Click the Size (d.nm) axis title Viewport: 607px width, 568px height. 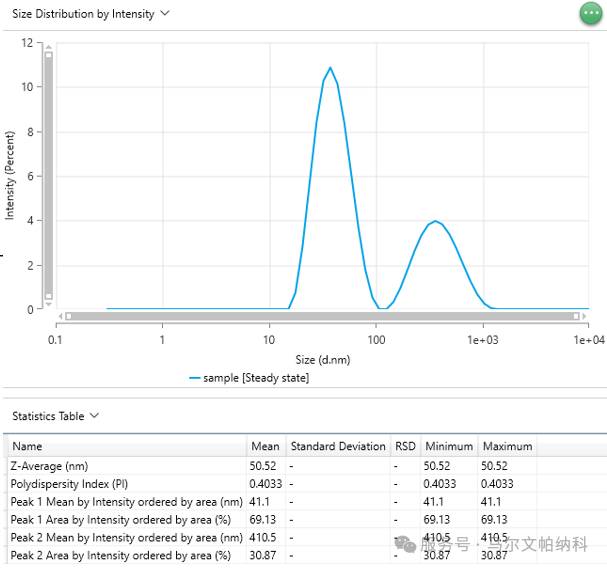click(x=323, y=360)
